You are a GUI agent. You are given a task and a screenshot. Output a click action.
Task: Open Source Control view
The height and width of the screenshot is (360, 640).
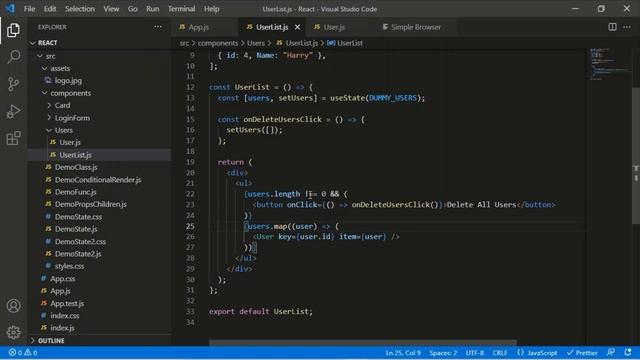pyautogui.click(x=13, y=84)
